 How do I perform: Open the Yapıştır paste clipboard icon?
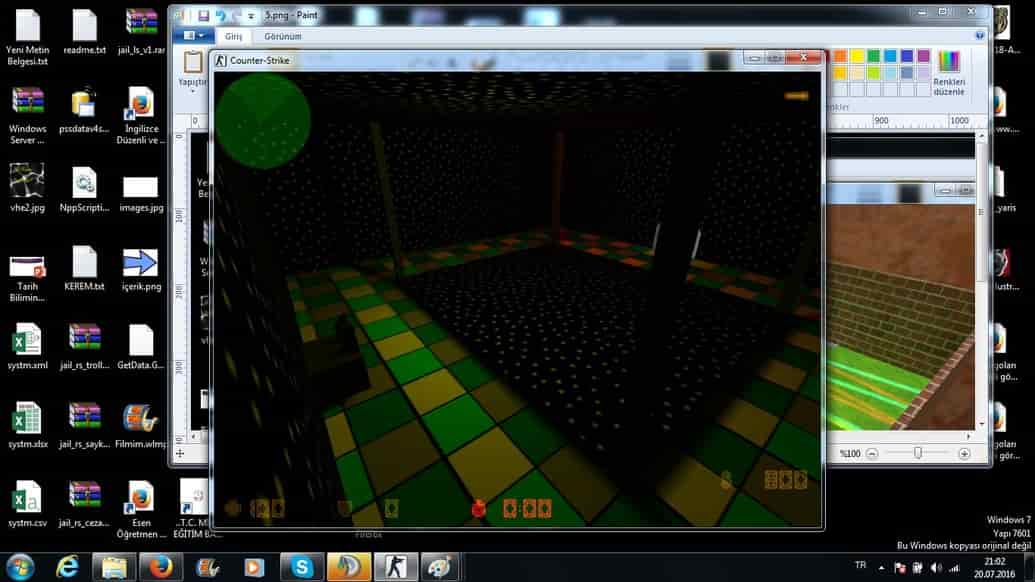(193, 63)
